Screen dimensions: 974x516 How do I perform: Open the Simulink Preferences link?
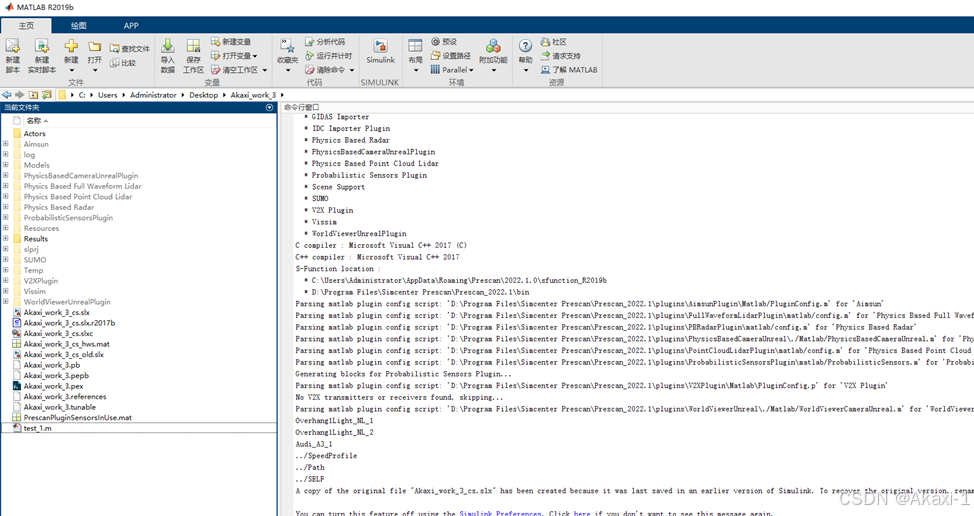[500, 514]
